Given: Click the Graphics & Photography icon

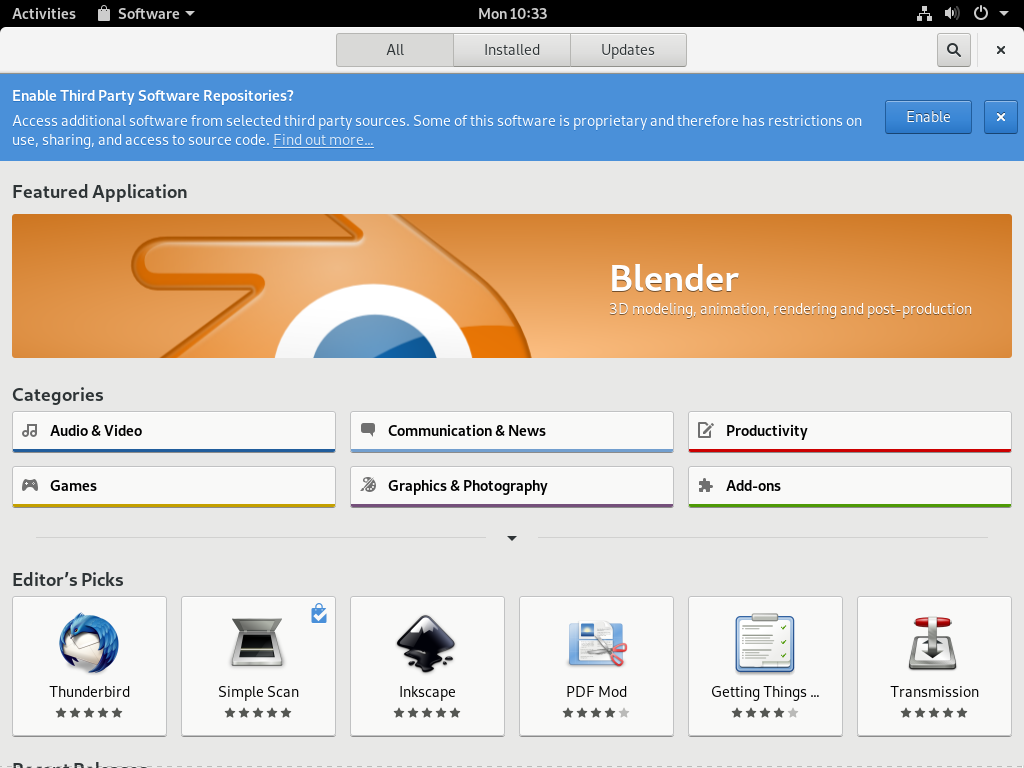Looking at the screenshot, I should click(x=368, y=485).
